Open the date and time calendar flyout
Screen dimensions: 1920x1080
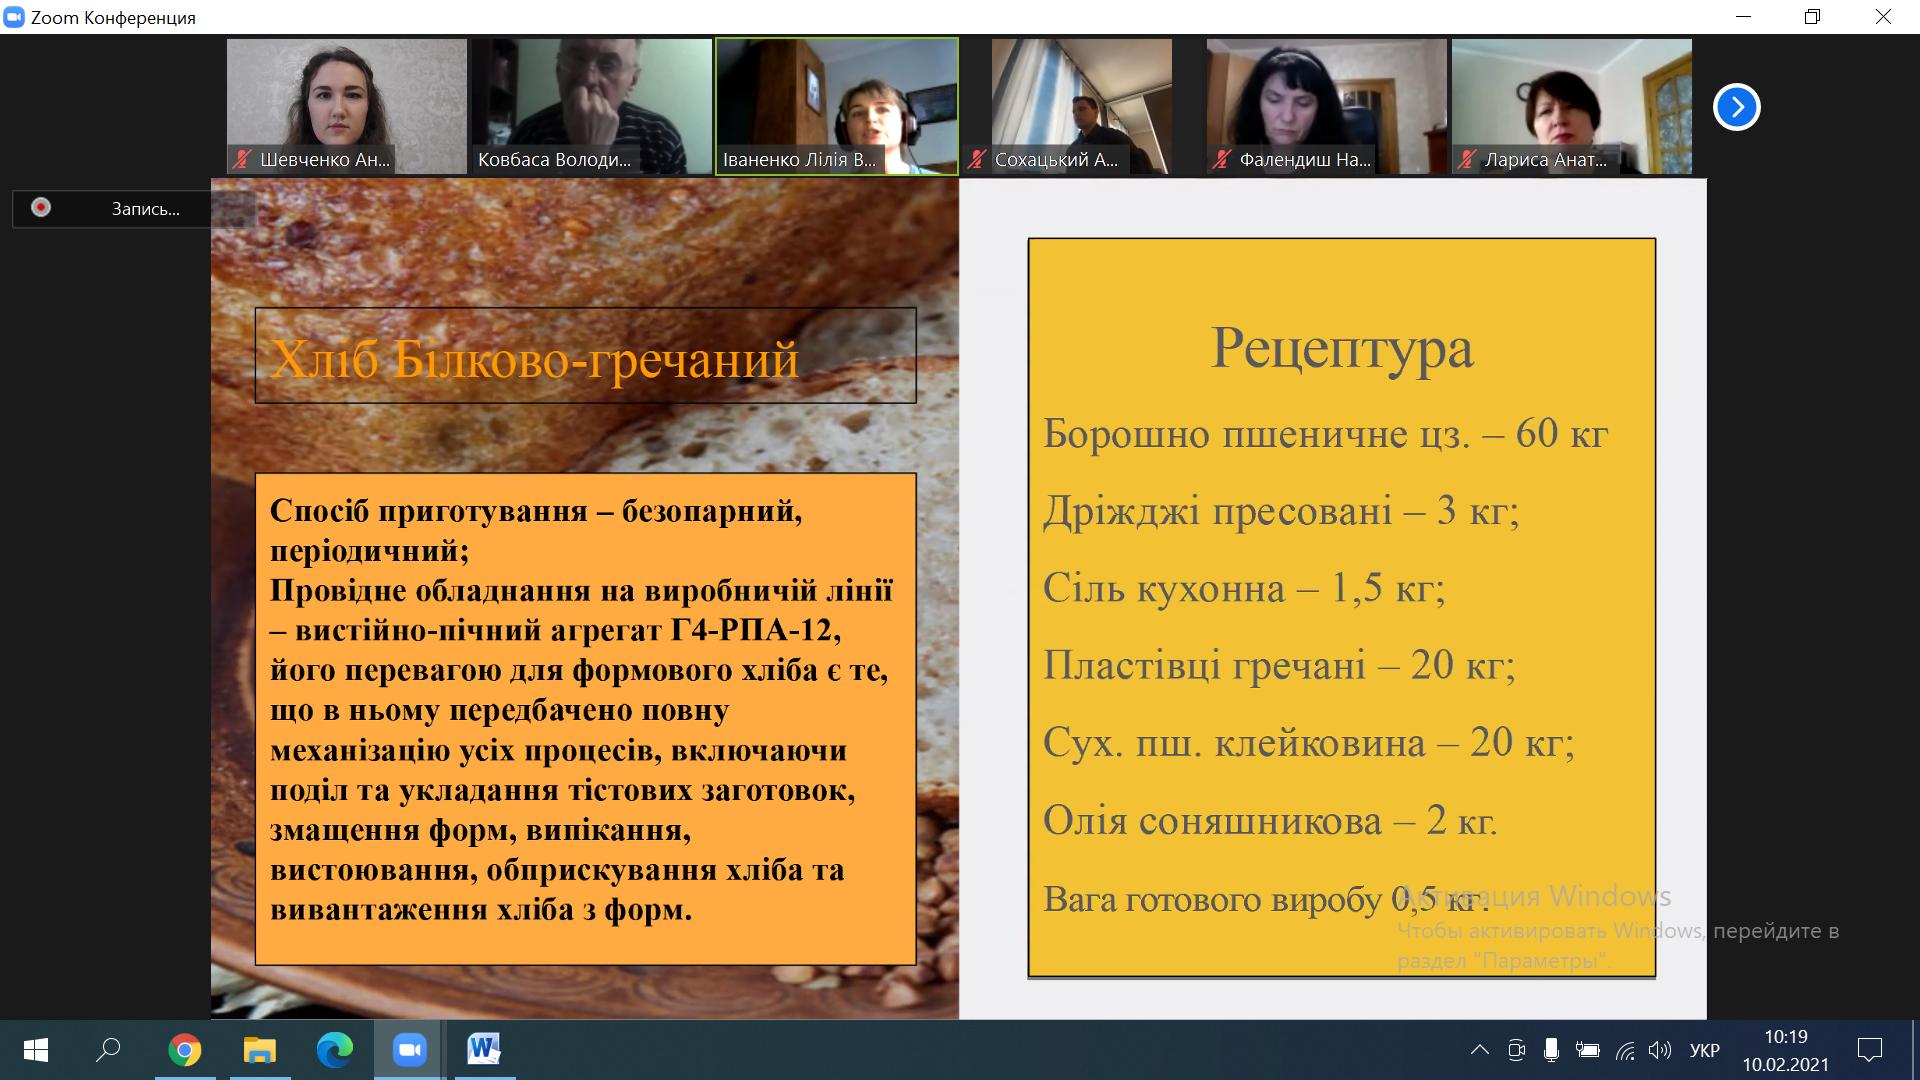[x=1785, y=1050]
